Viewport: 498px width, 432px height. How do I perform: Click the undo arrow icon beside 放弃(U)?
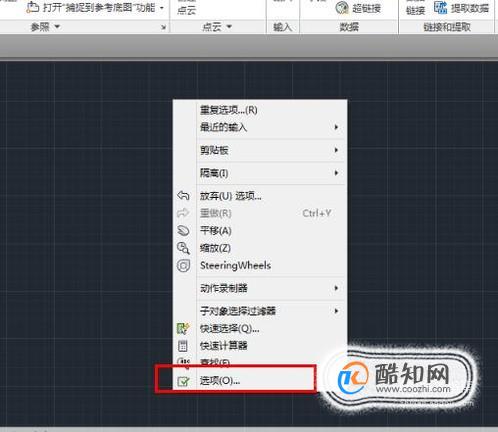coord(183,196)
